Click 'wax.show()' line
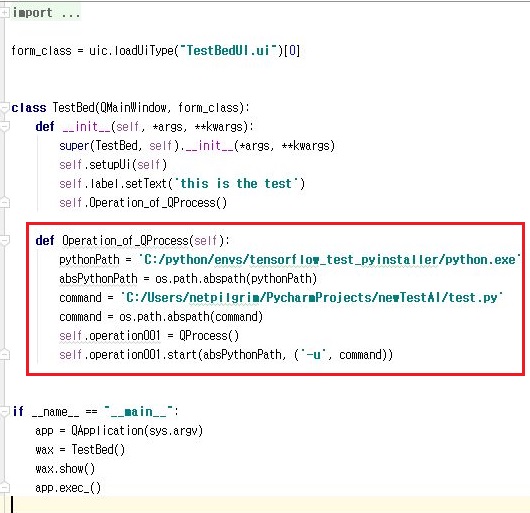Image resolution: width=530 pixels, height=513 pixels. [x=65, y=469]
